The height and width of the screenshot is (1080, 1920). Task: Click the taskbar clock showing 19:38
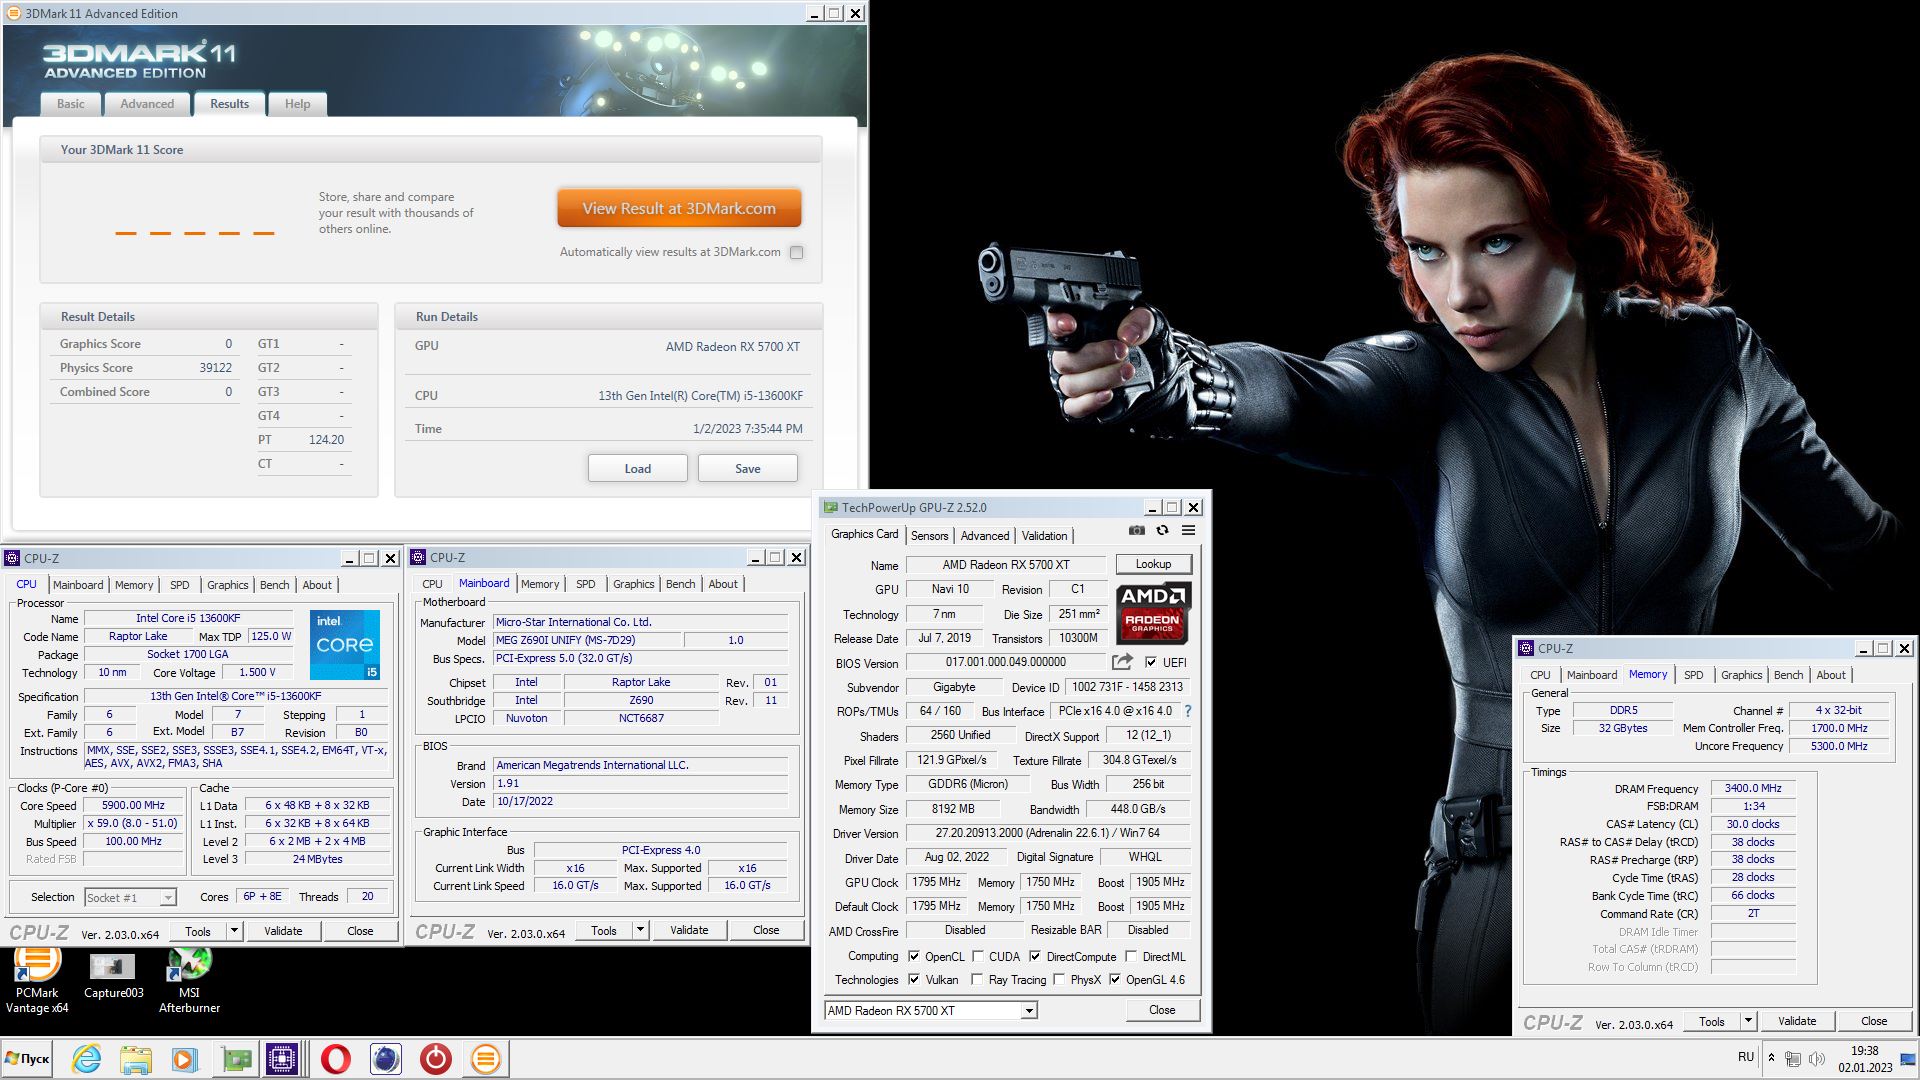point(1865,1059)
